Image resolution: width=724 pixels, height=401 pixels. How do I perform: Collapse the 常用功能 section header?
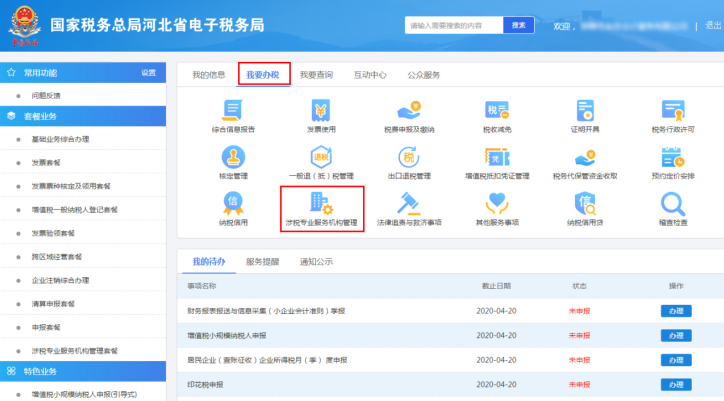[x=83, y=73]
